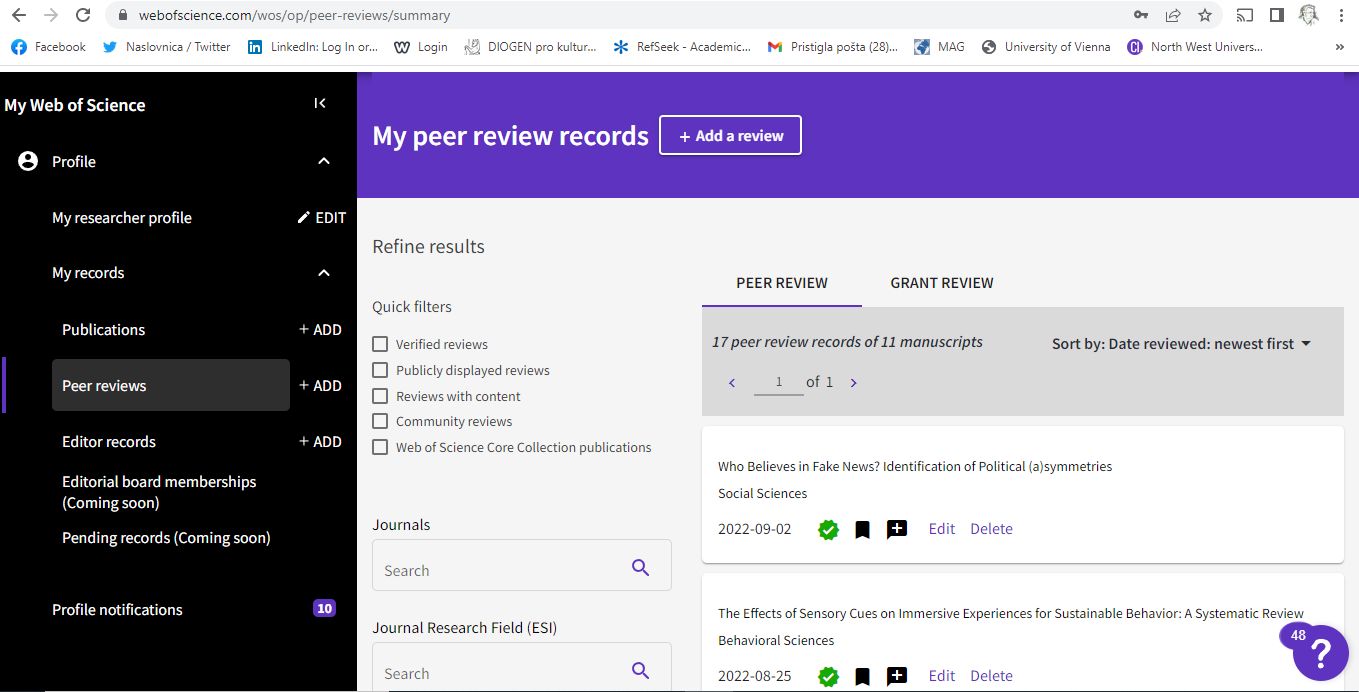The image size is (1359, 692).
Task: Open the University of Vienna bookmark
Action: 1046,47
